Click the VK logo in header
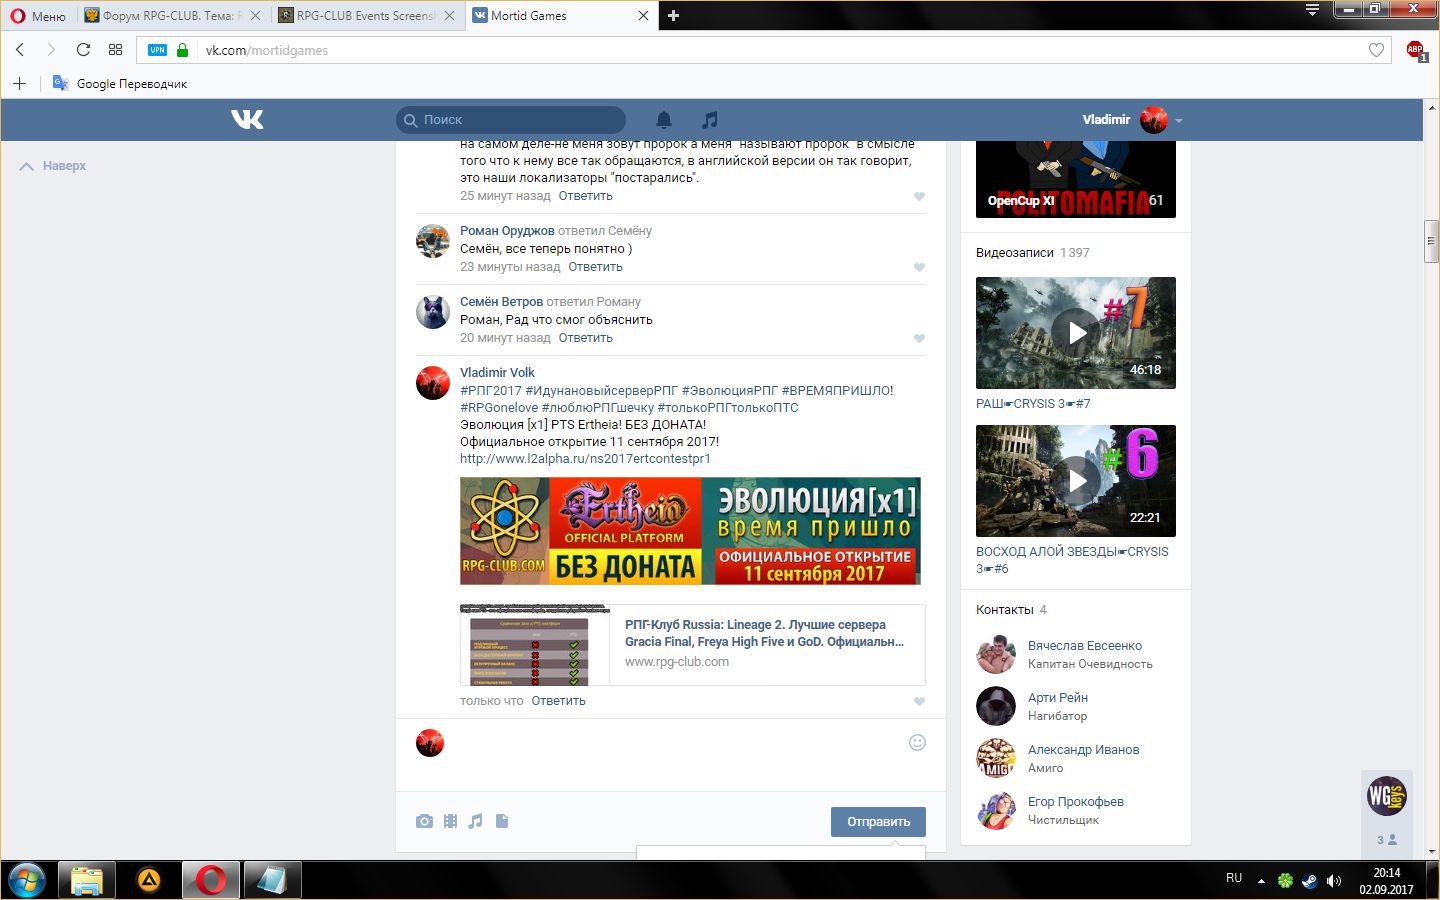 (x=247, y=120)
